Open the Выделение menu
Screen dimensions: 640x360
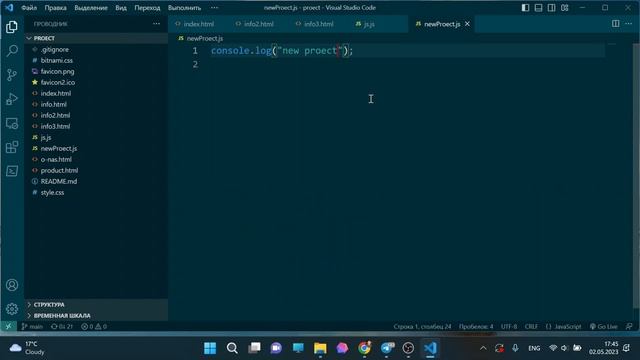pos(91,8)
